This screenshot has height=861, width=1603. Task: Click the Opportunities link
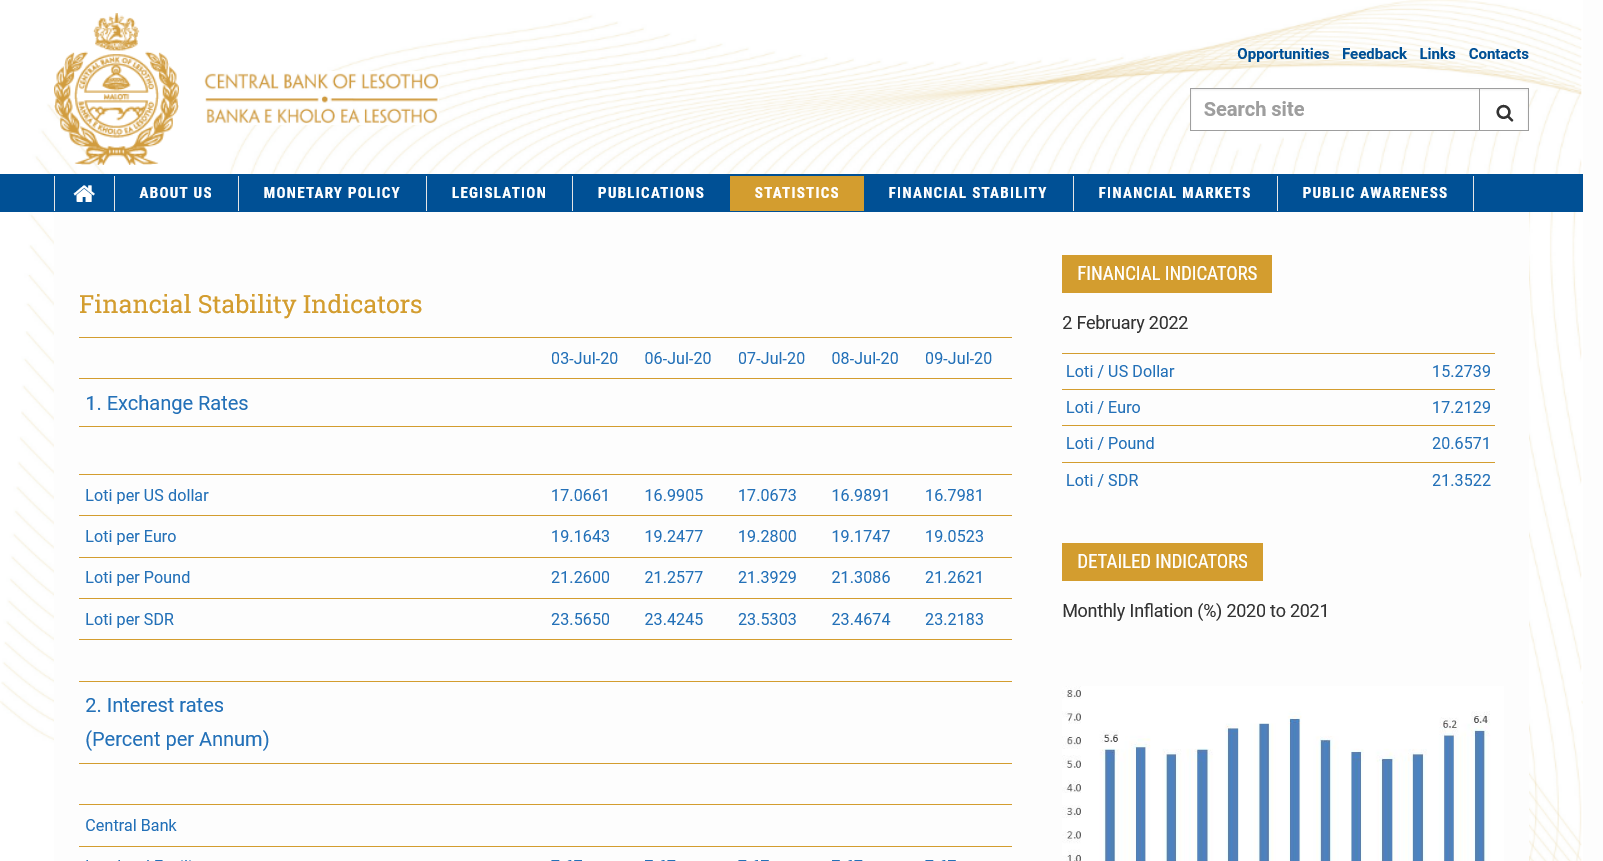(x=1282, y=54)
